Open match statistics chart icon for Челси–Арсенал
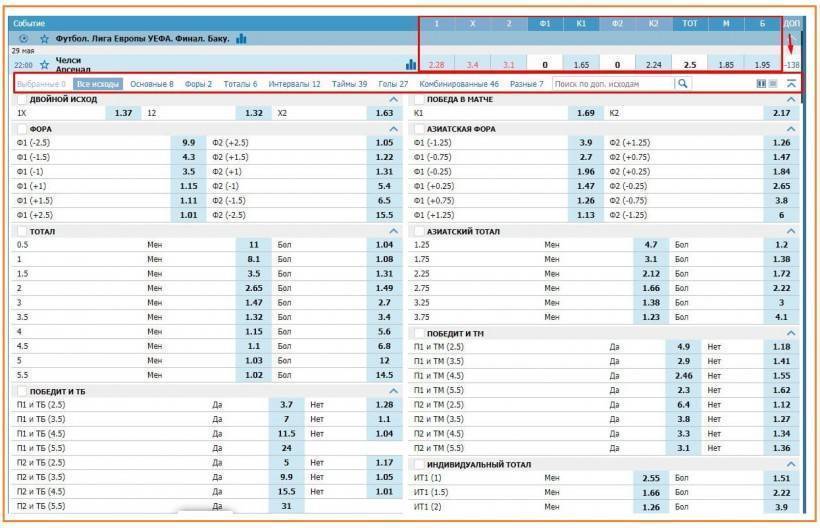The height and width of the screenshot is (528, 820). click(410, 65)
